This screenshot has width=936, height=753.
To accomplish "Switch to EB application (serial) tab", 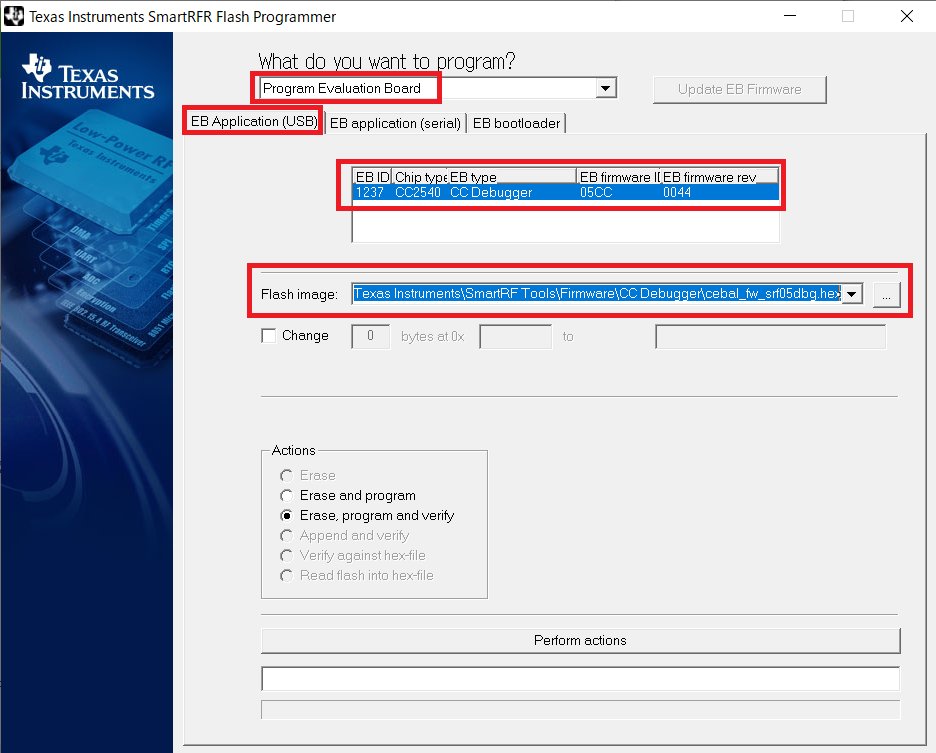I will [x=395, y=123].
